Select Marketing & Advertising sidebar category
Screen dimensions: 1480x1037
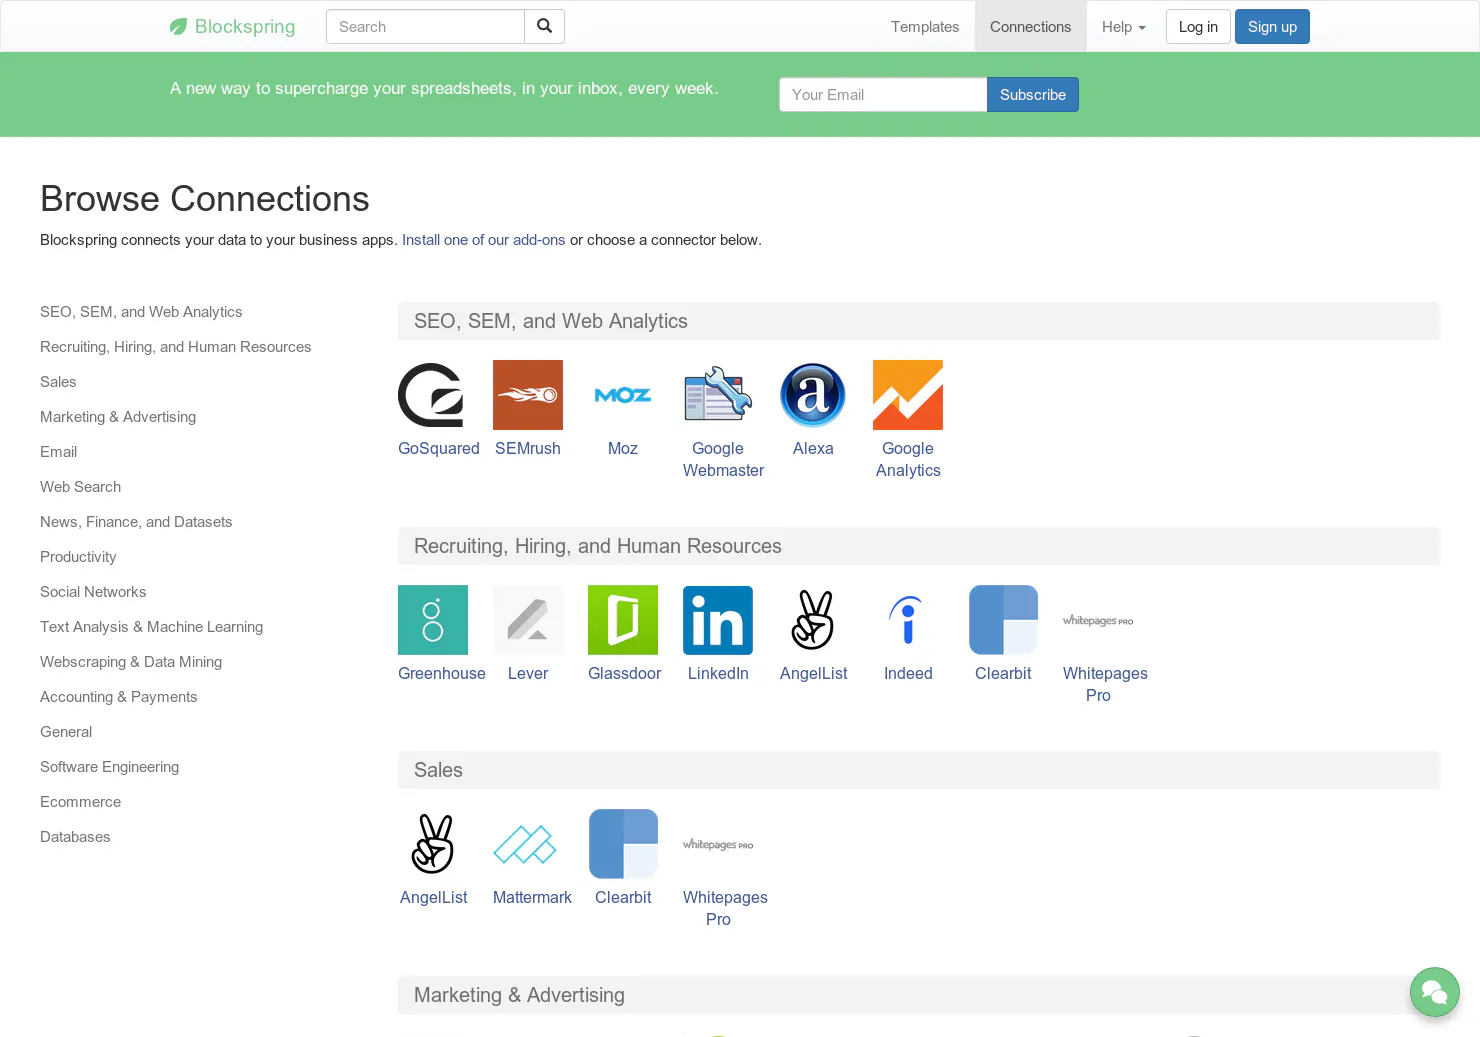(118, 417)
